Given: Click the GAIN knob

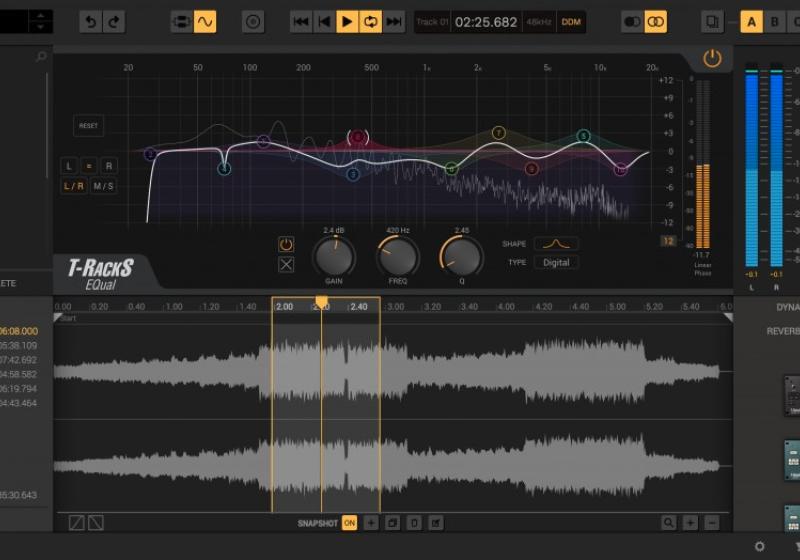Looking at the screenshot, I should coord(333,257).
